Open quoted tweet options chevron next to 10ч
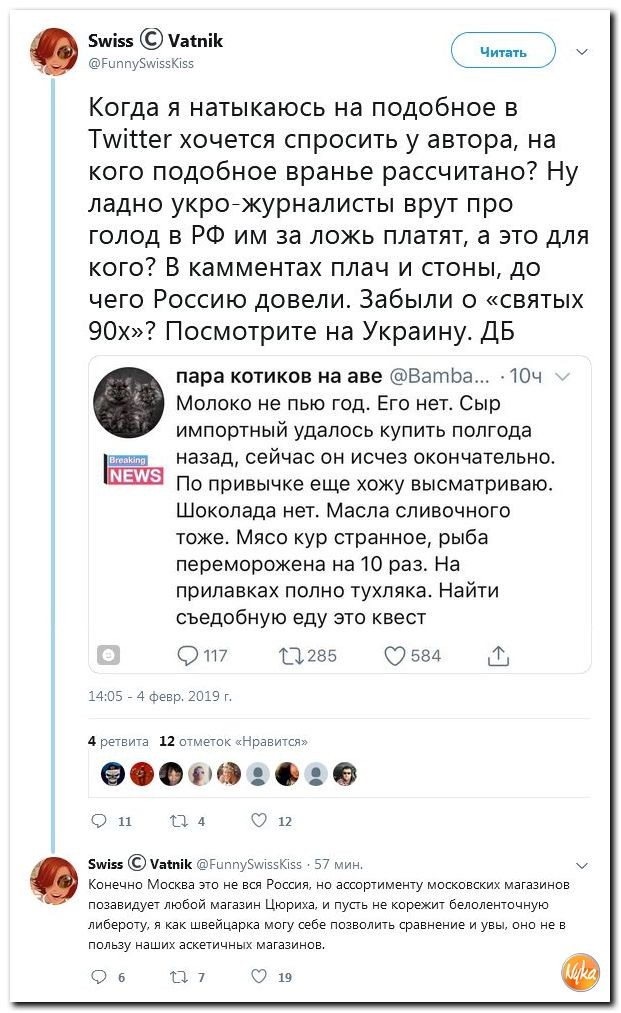Image resolution: width=621 pixels, height=1013 pixels. [563, 376]
